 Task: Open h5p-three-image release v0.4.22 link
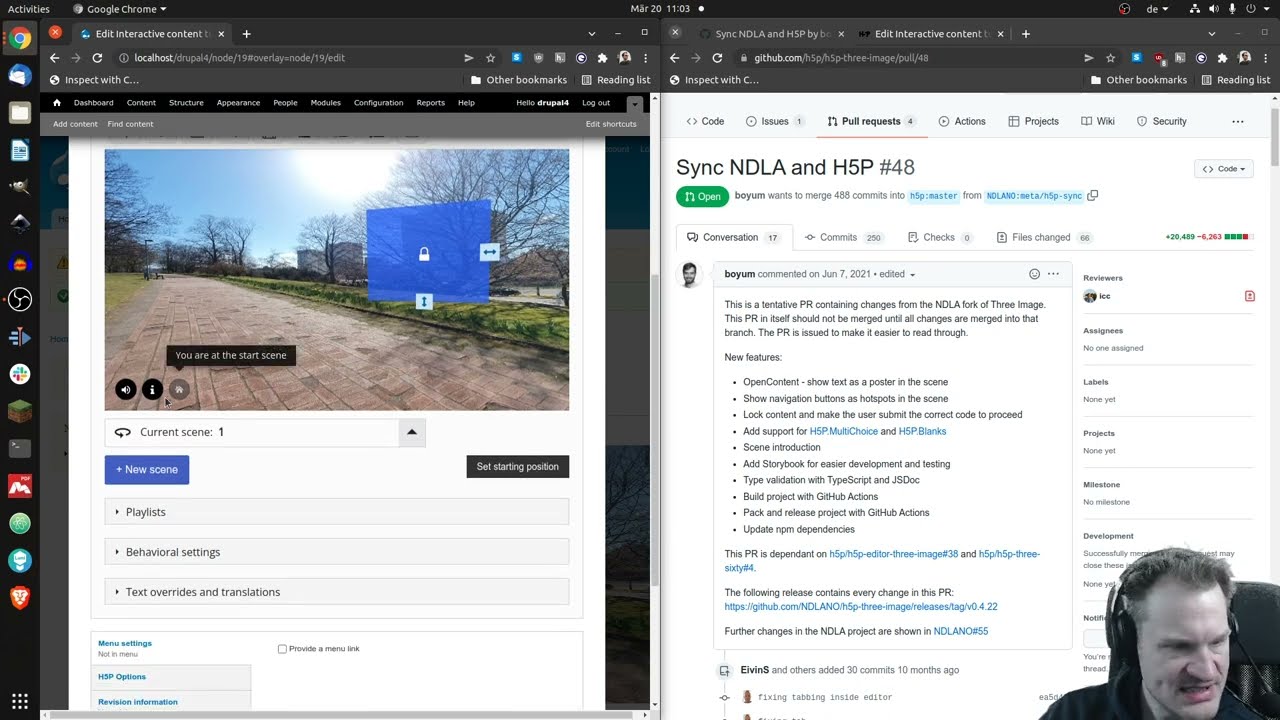861,607
